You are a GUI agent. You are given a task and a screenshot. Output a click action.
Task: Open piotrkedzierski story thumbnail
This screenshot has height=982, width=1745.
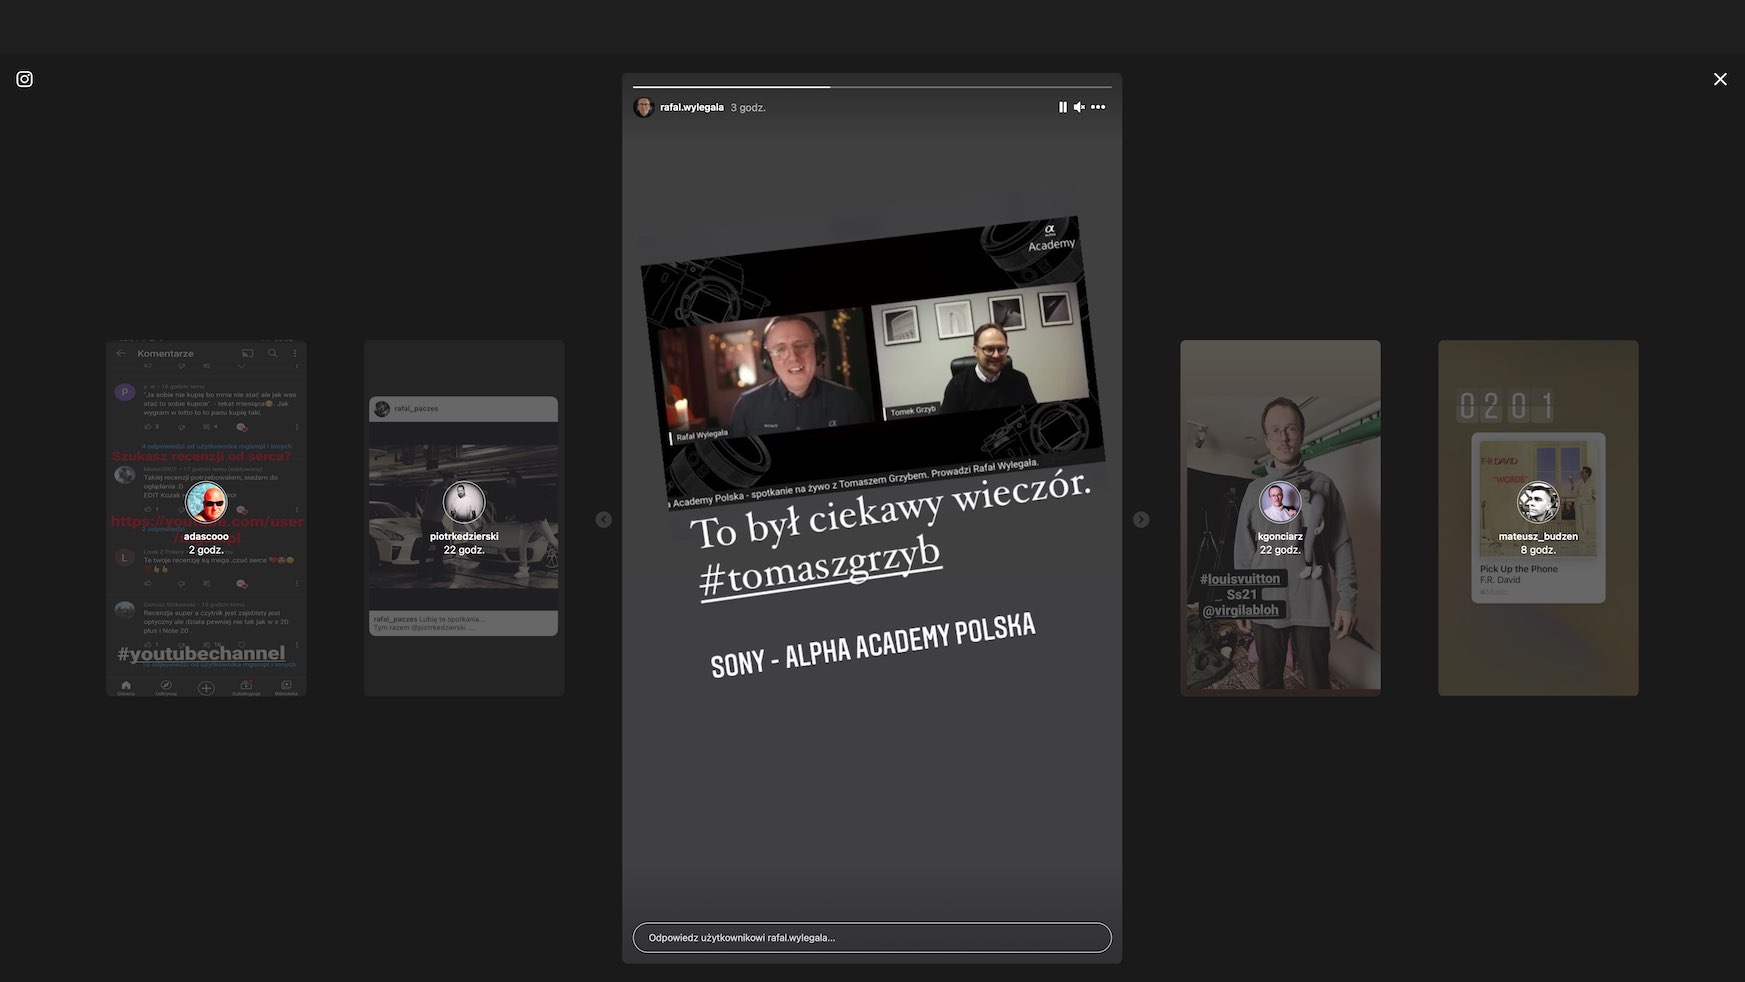pyautogui.click(x=464, y=518)
